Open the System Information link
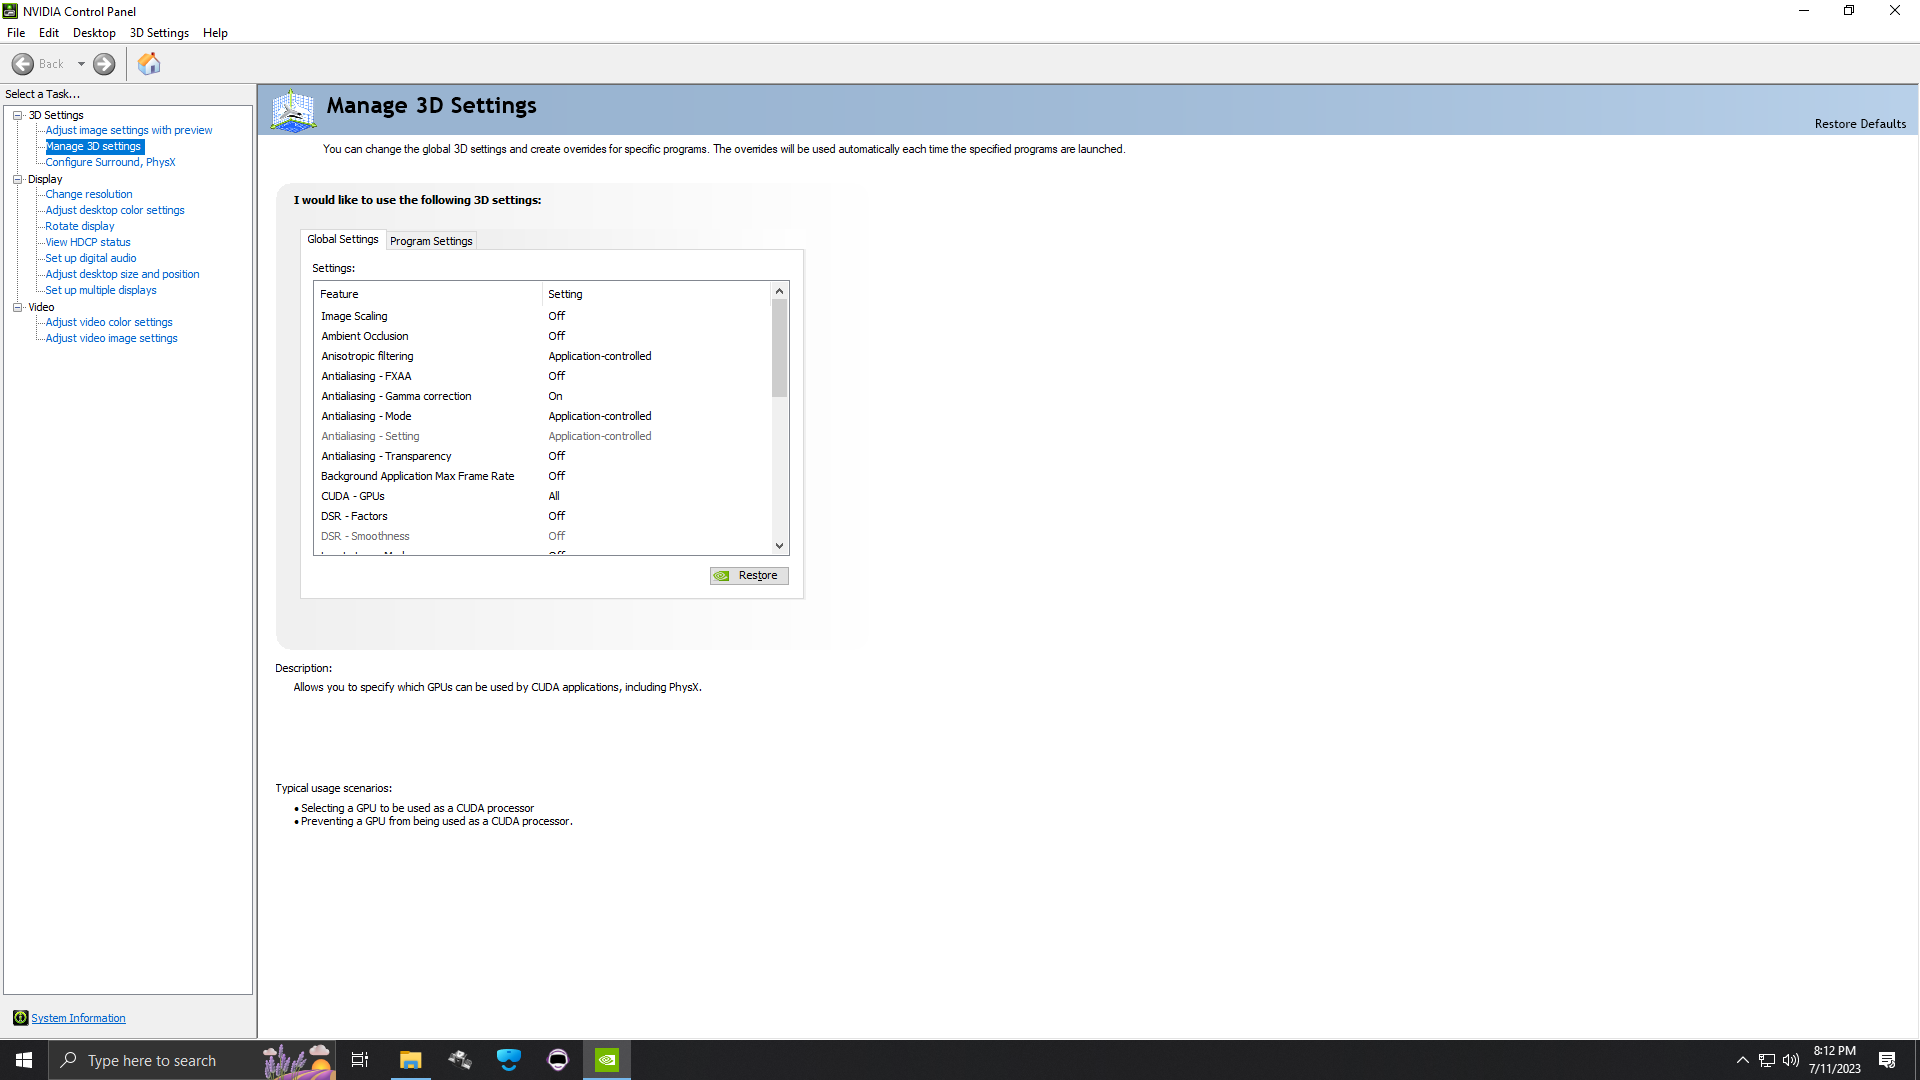Image resolution: width=1920 pixels, height=1080 pixels. point(78,1018)
